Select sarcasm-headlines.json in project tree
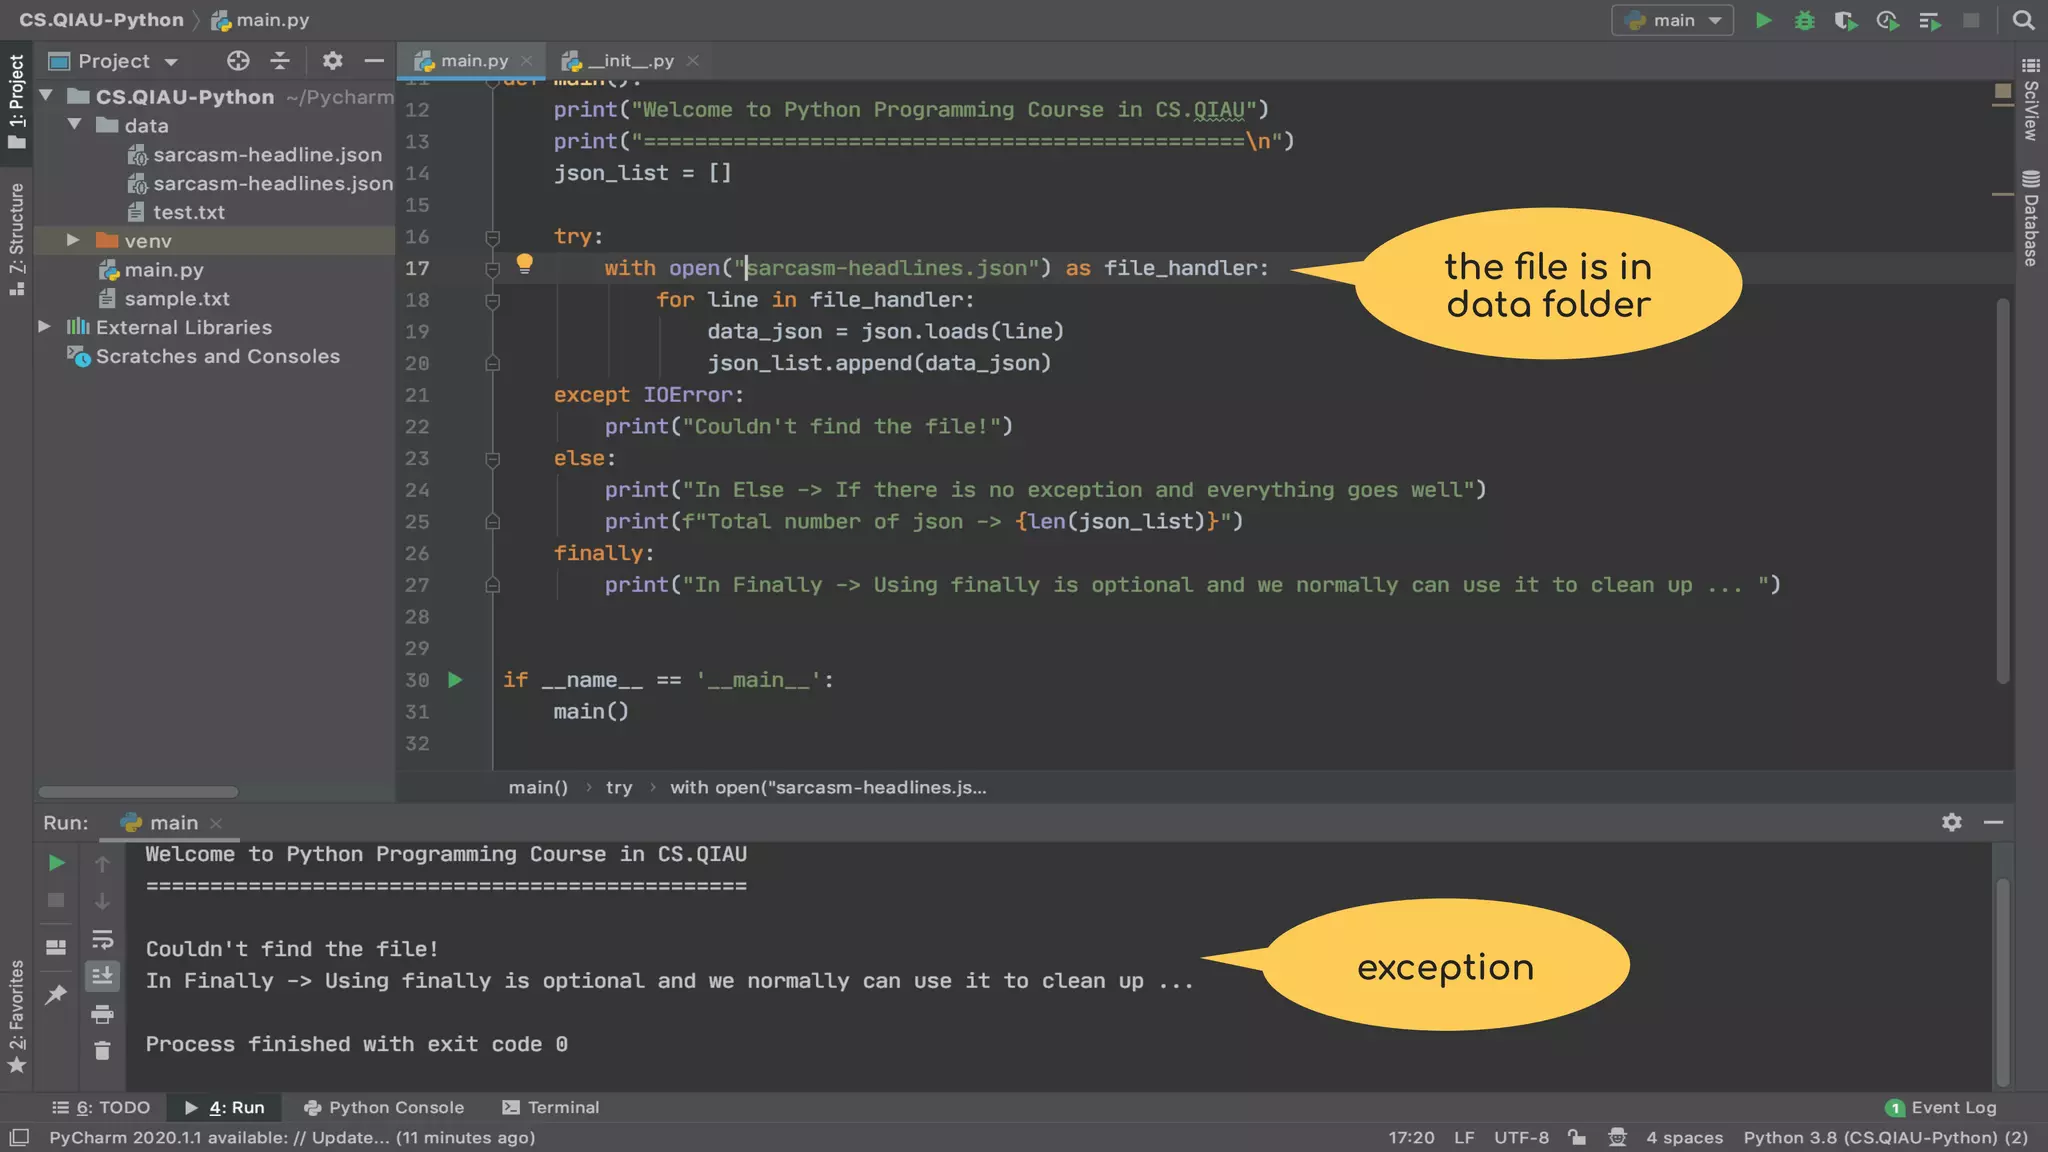The width and height of the screenshot is (2048, 1152). (272, 183)
